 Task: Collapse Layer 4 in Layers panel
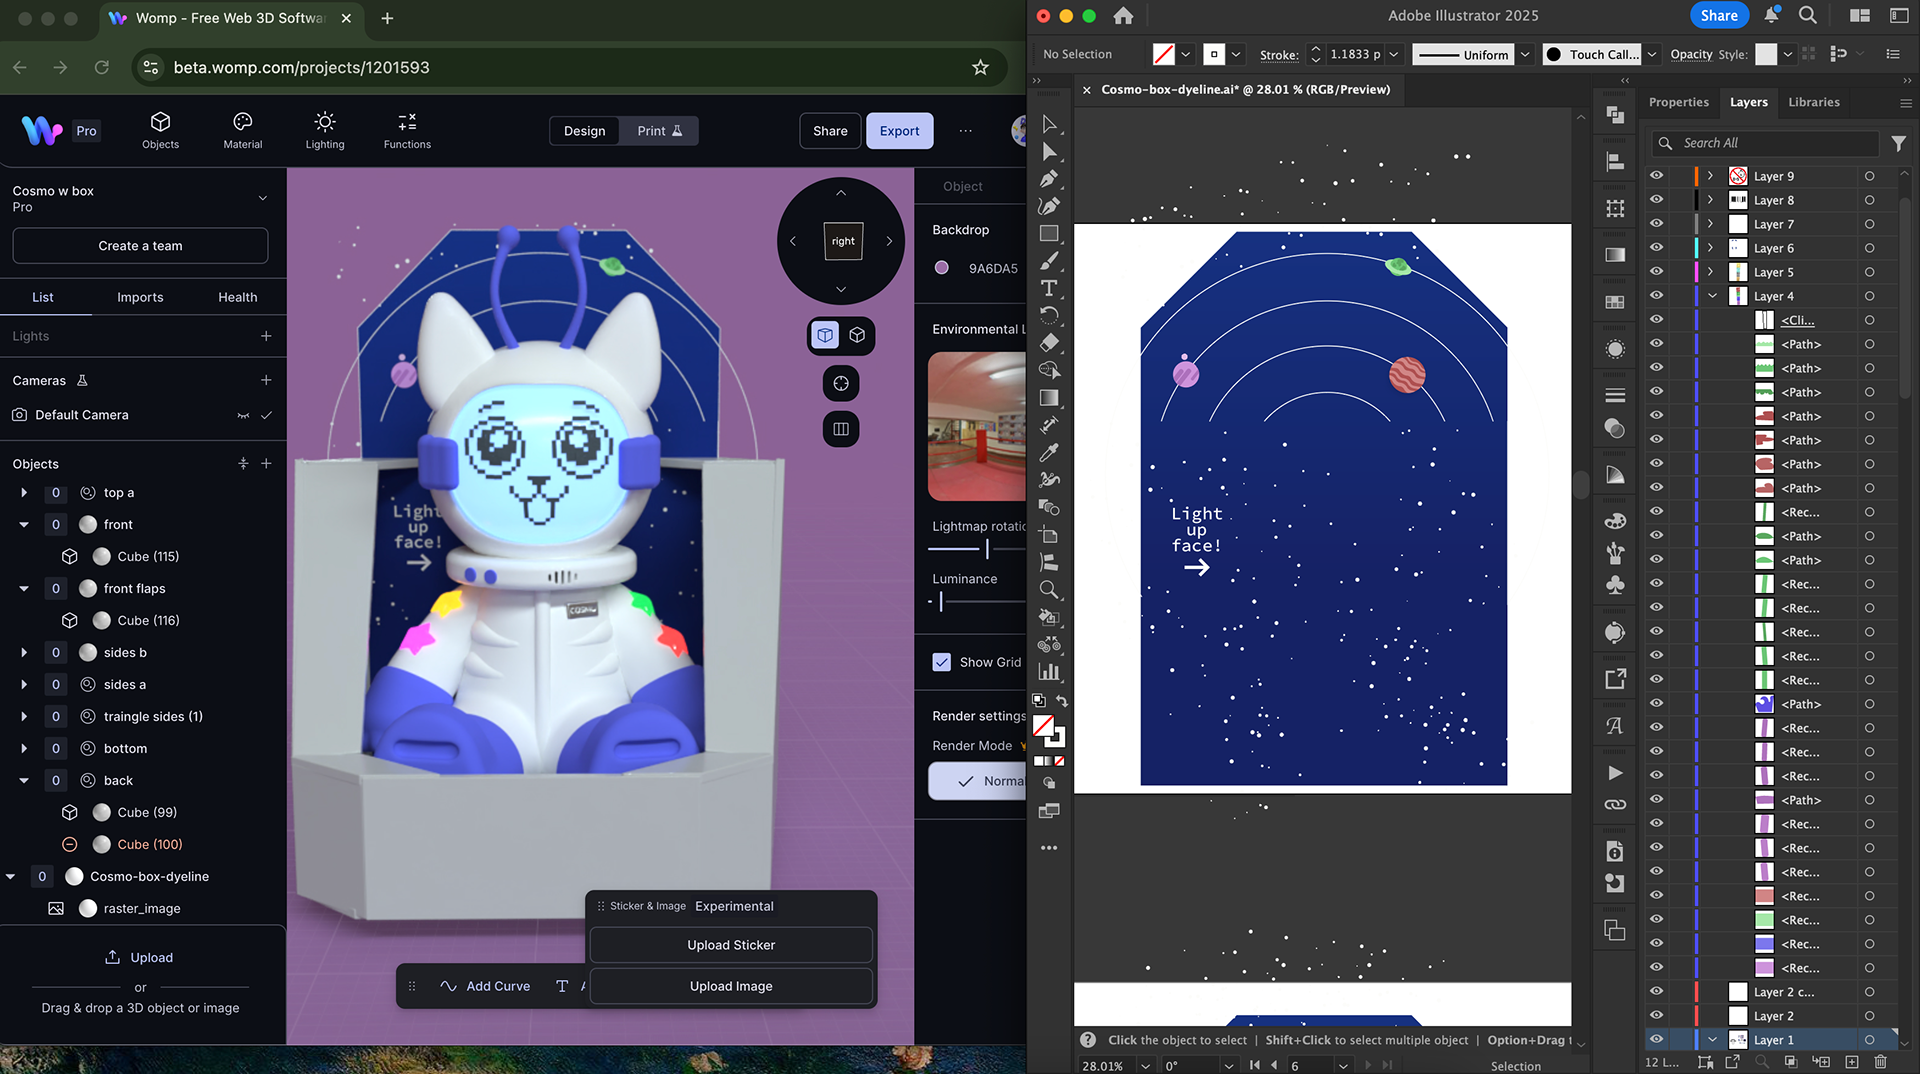point(1712,296)
